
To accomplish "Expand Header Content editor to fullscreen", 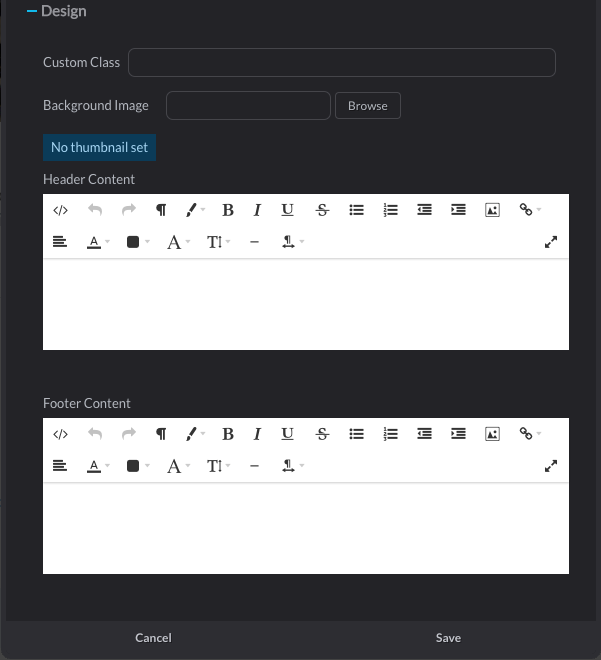I will coord(551,242).
